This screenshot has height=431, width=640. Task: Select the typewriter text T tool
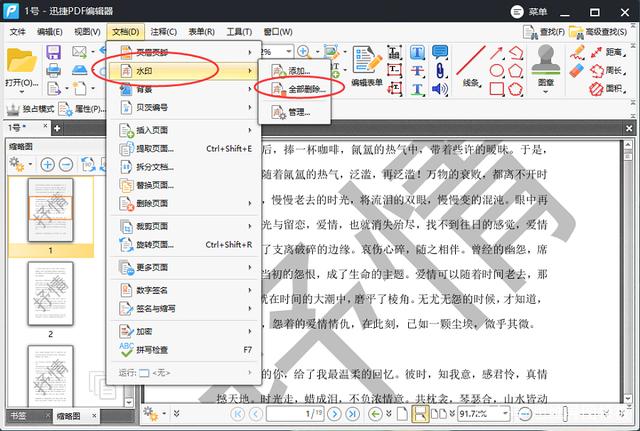click(417, 52)
